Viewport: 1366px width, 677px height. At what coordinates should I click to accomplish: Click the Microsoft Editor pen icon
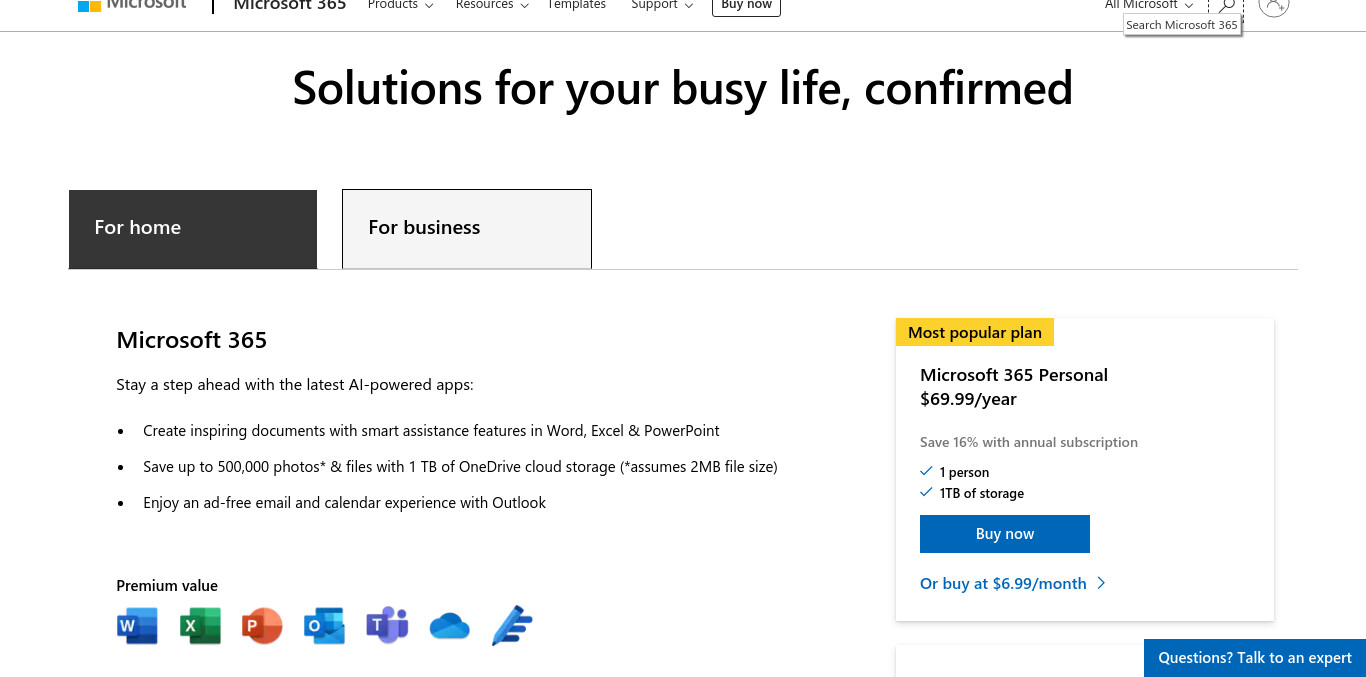tap(512, 626)
